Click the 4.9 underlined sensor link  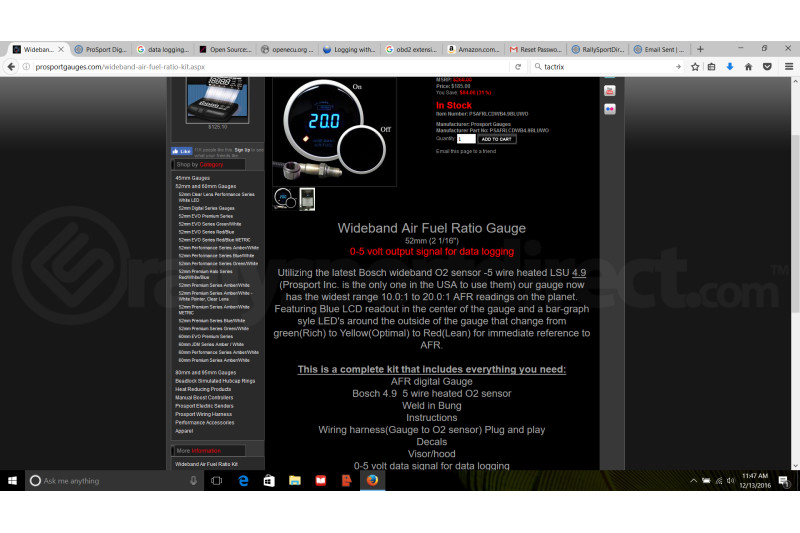(579, 273)
